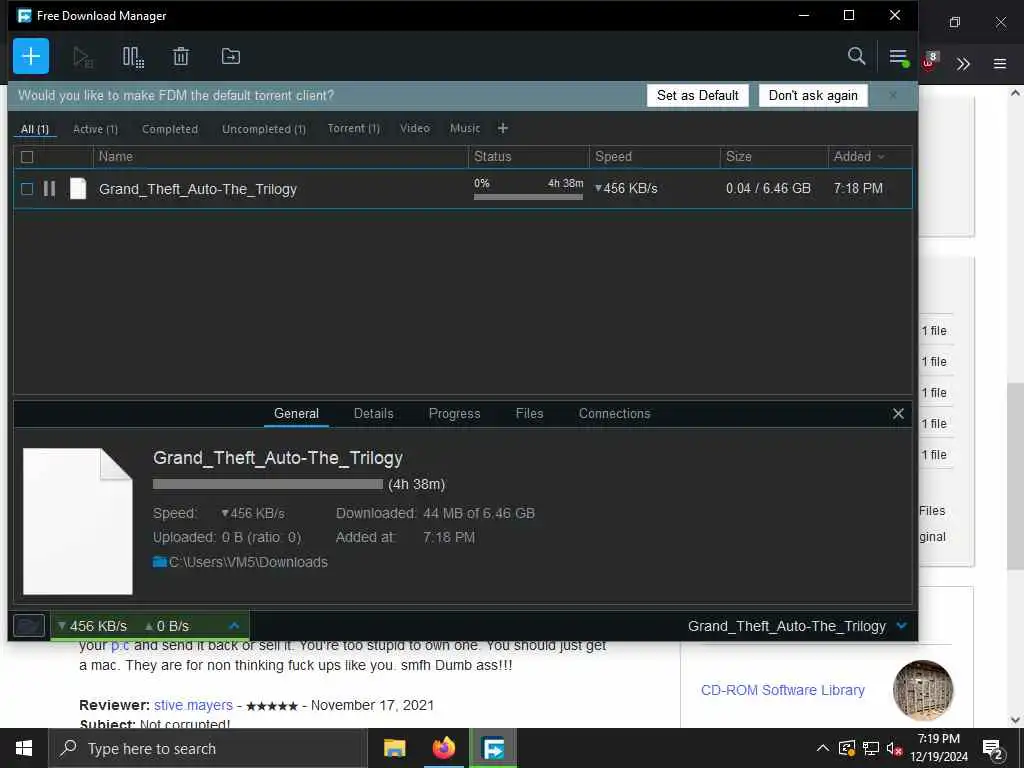This screenshot has height=768, width=1024.
Task: Open the Details tab in bottom panel
Action: coord(374,413)
